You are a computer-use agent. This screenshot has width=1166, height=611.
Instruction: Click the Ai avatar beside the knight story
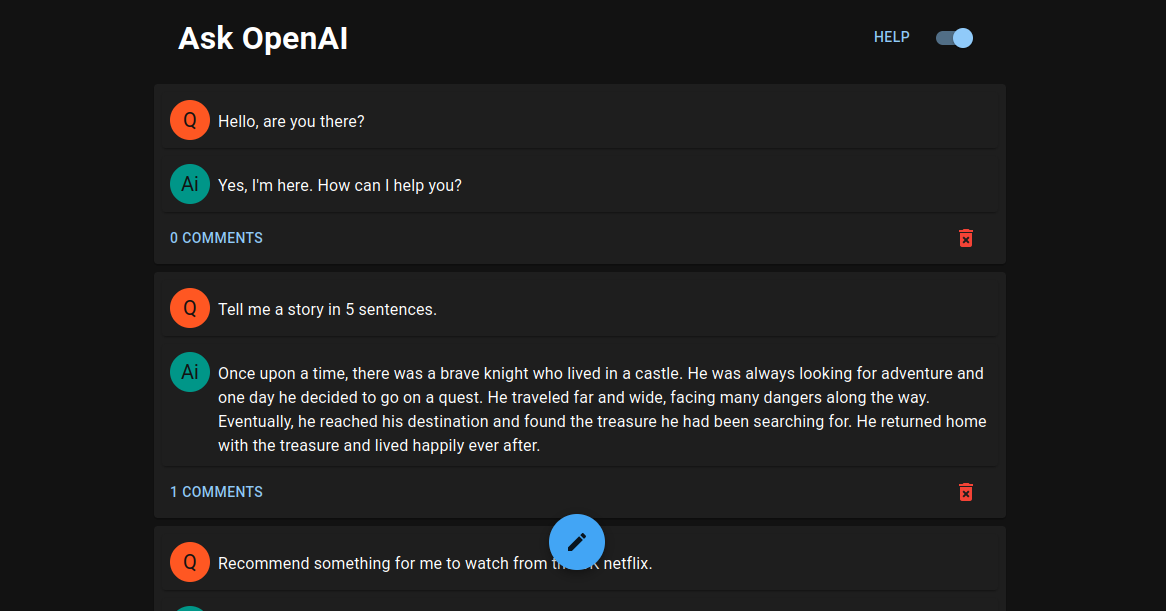[x=190, y=372]
